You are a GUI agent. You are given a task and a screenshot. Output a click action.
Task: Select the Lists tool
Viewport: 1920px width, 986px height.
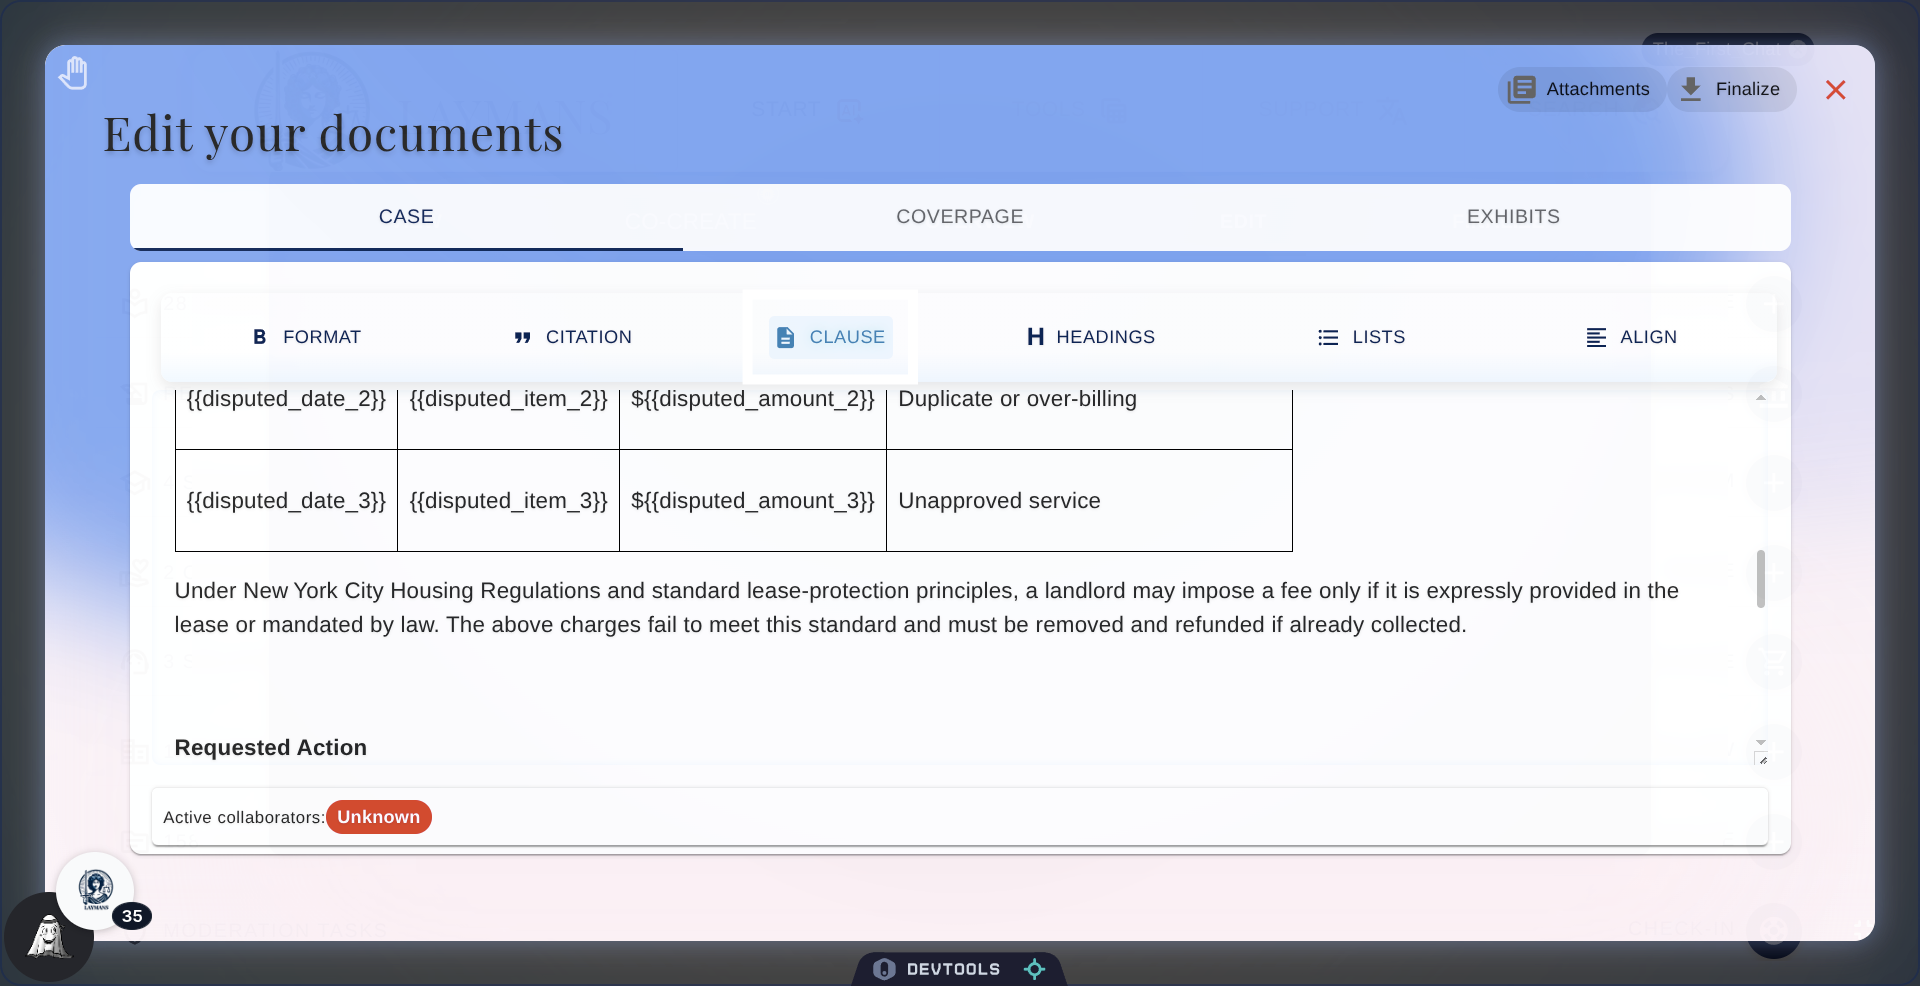(x=1361, y=337)
